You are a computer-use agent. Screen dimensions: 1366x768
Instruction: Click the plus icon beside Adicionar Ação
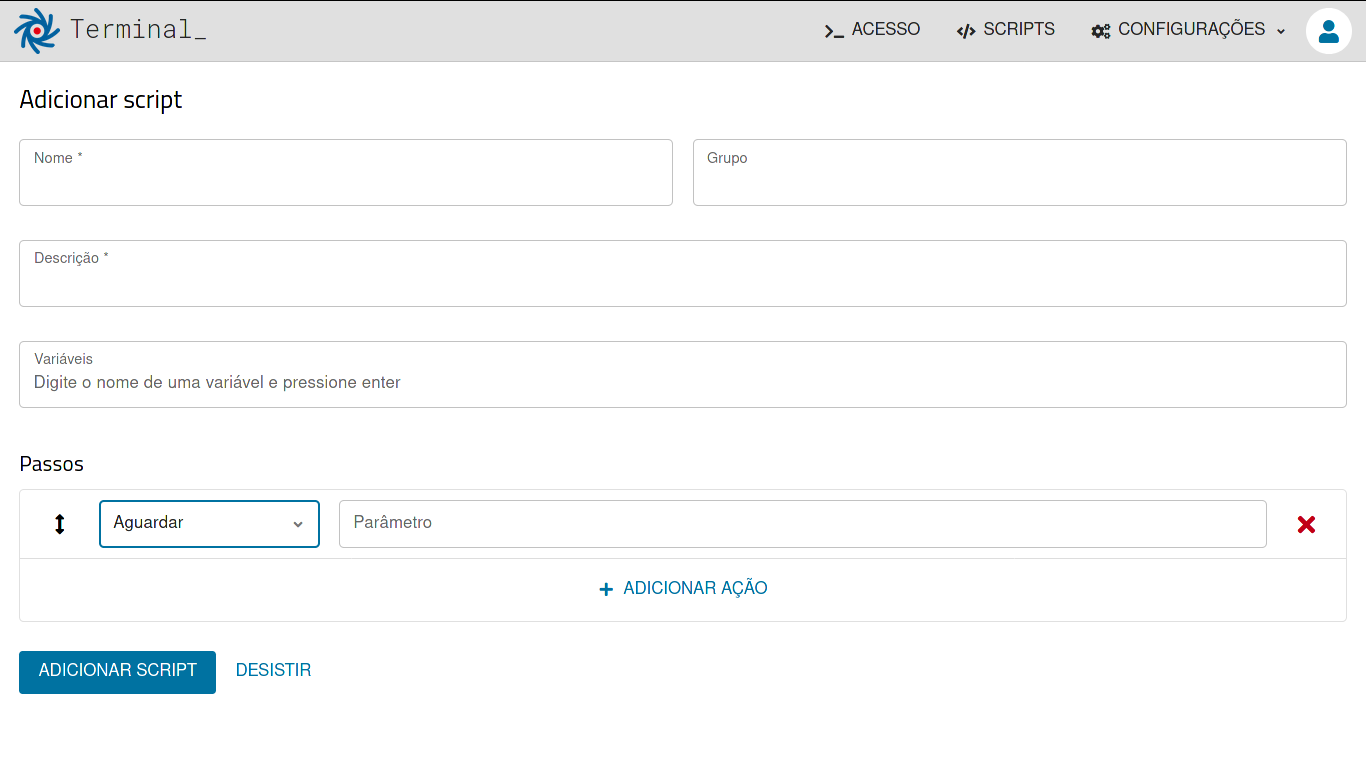[x=605, y=589]
